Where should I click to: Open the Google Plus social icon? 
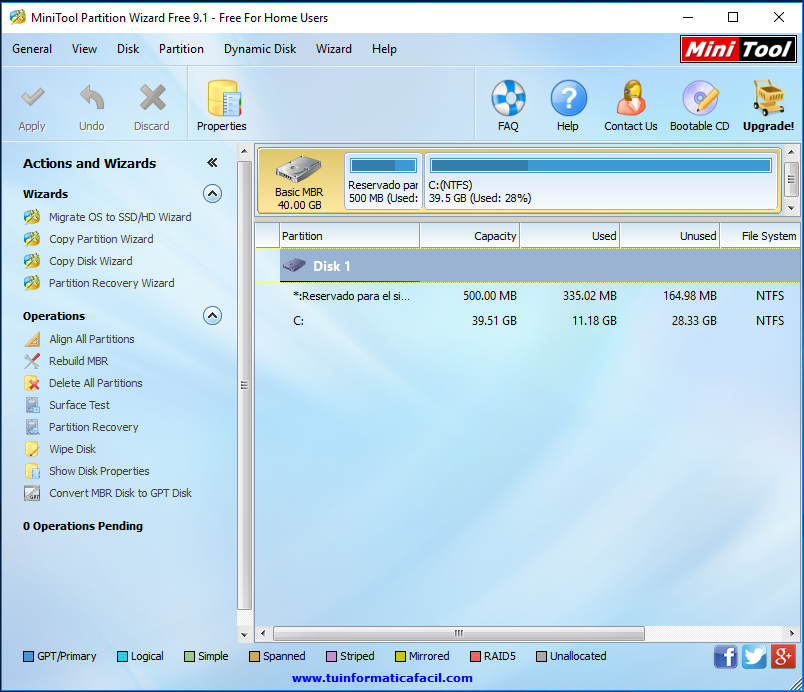pos(783,657)
